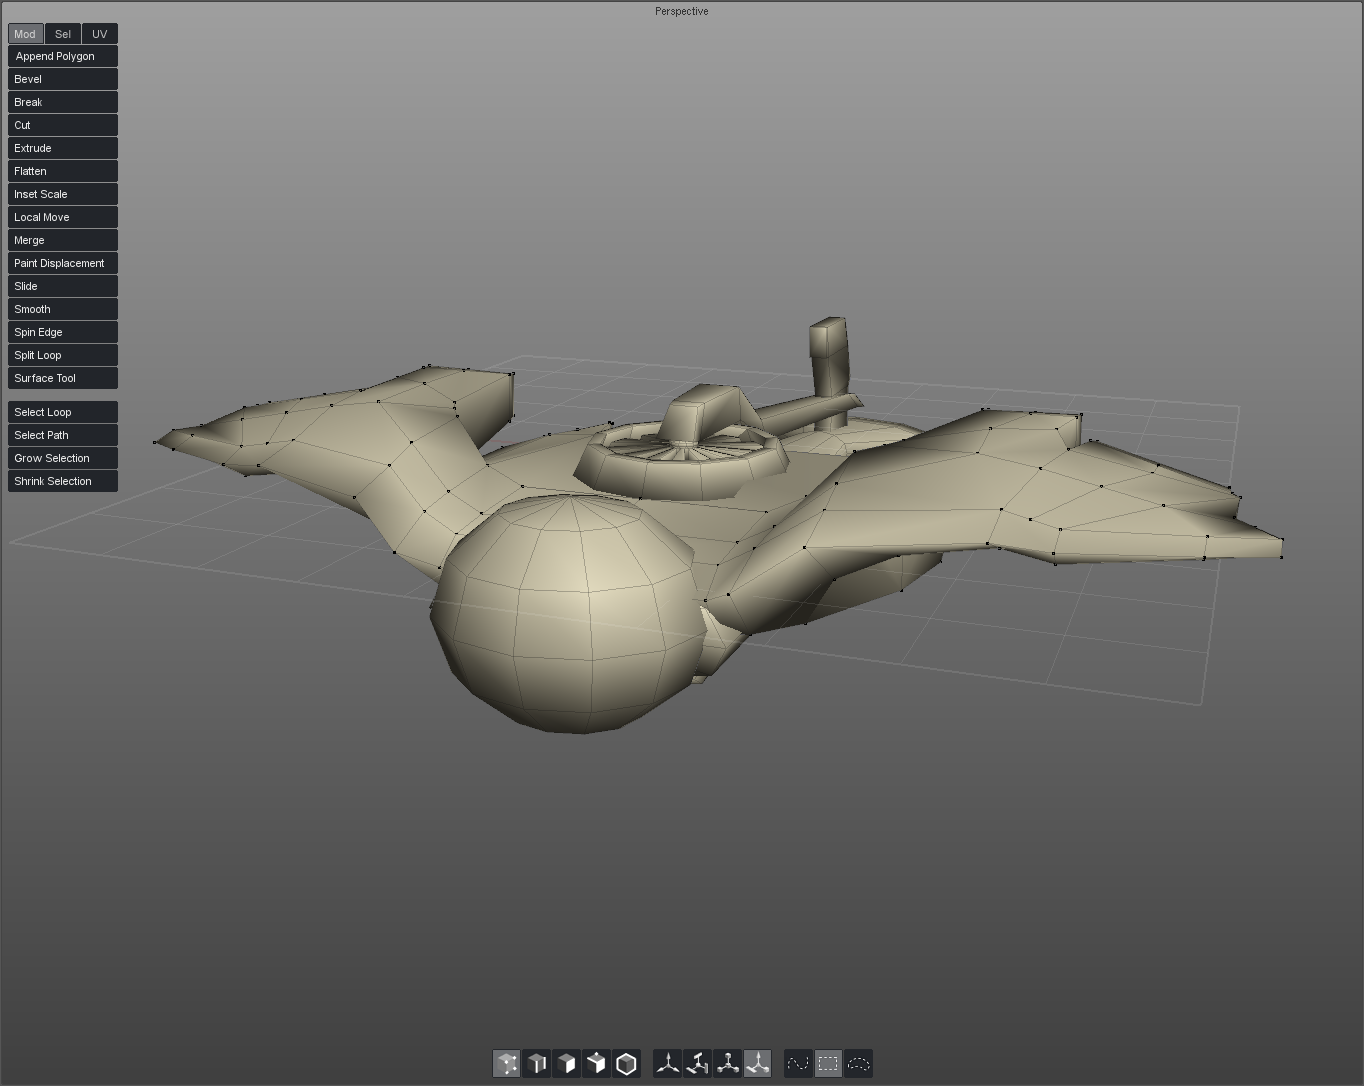Activate the Merge tool
1364x1086 pixels.
63,240
